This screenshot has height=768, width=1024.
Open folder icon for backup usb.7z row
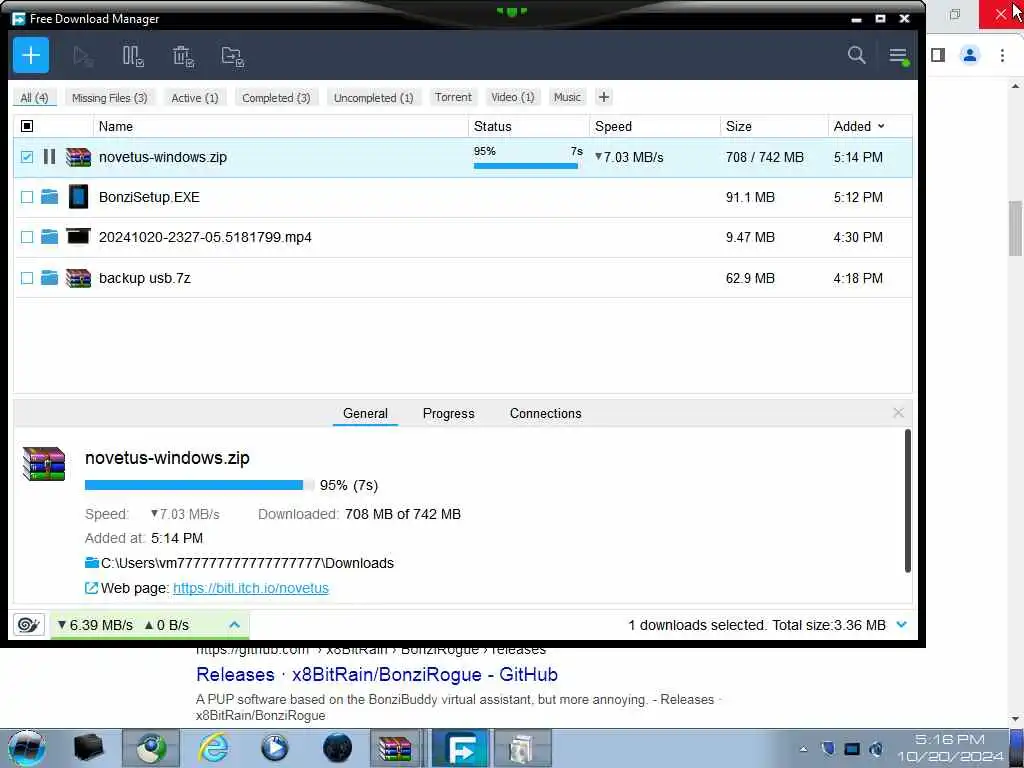click(x=49, y=278)
